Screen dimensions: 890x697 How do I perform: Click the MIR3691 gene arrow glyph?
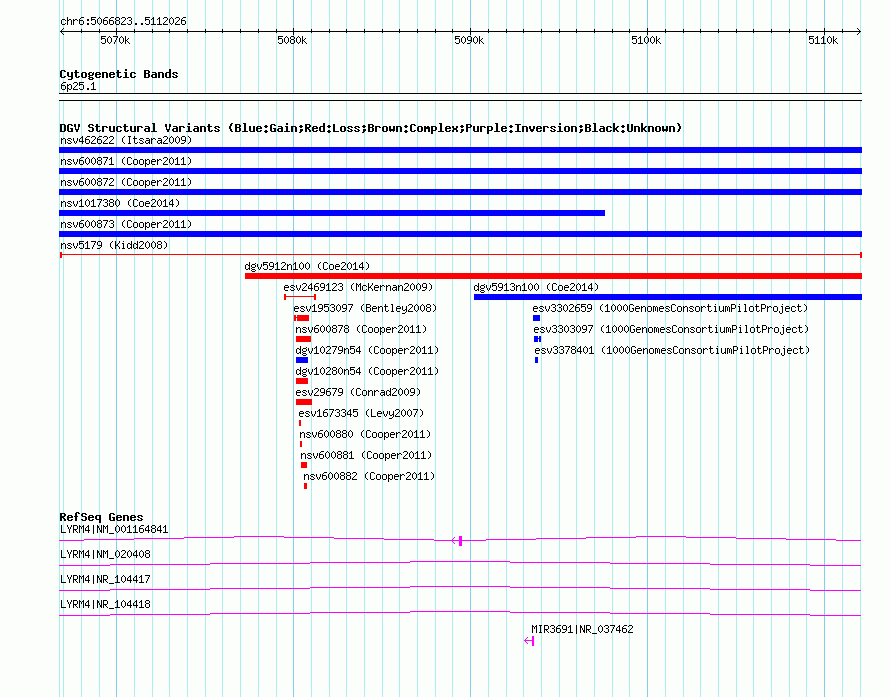(x=529, y=641)
